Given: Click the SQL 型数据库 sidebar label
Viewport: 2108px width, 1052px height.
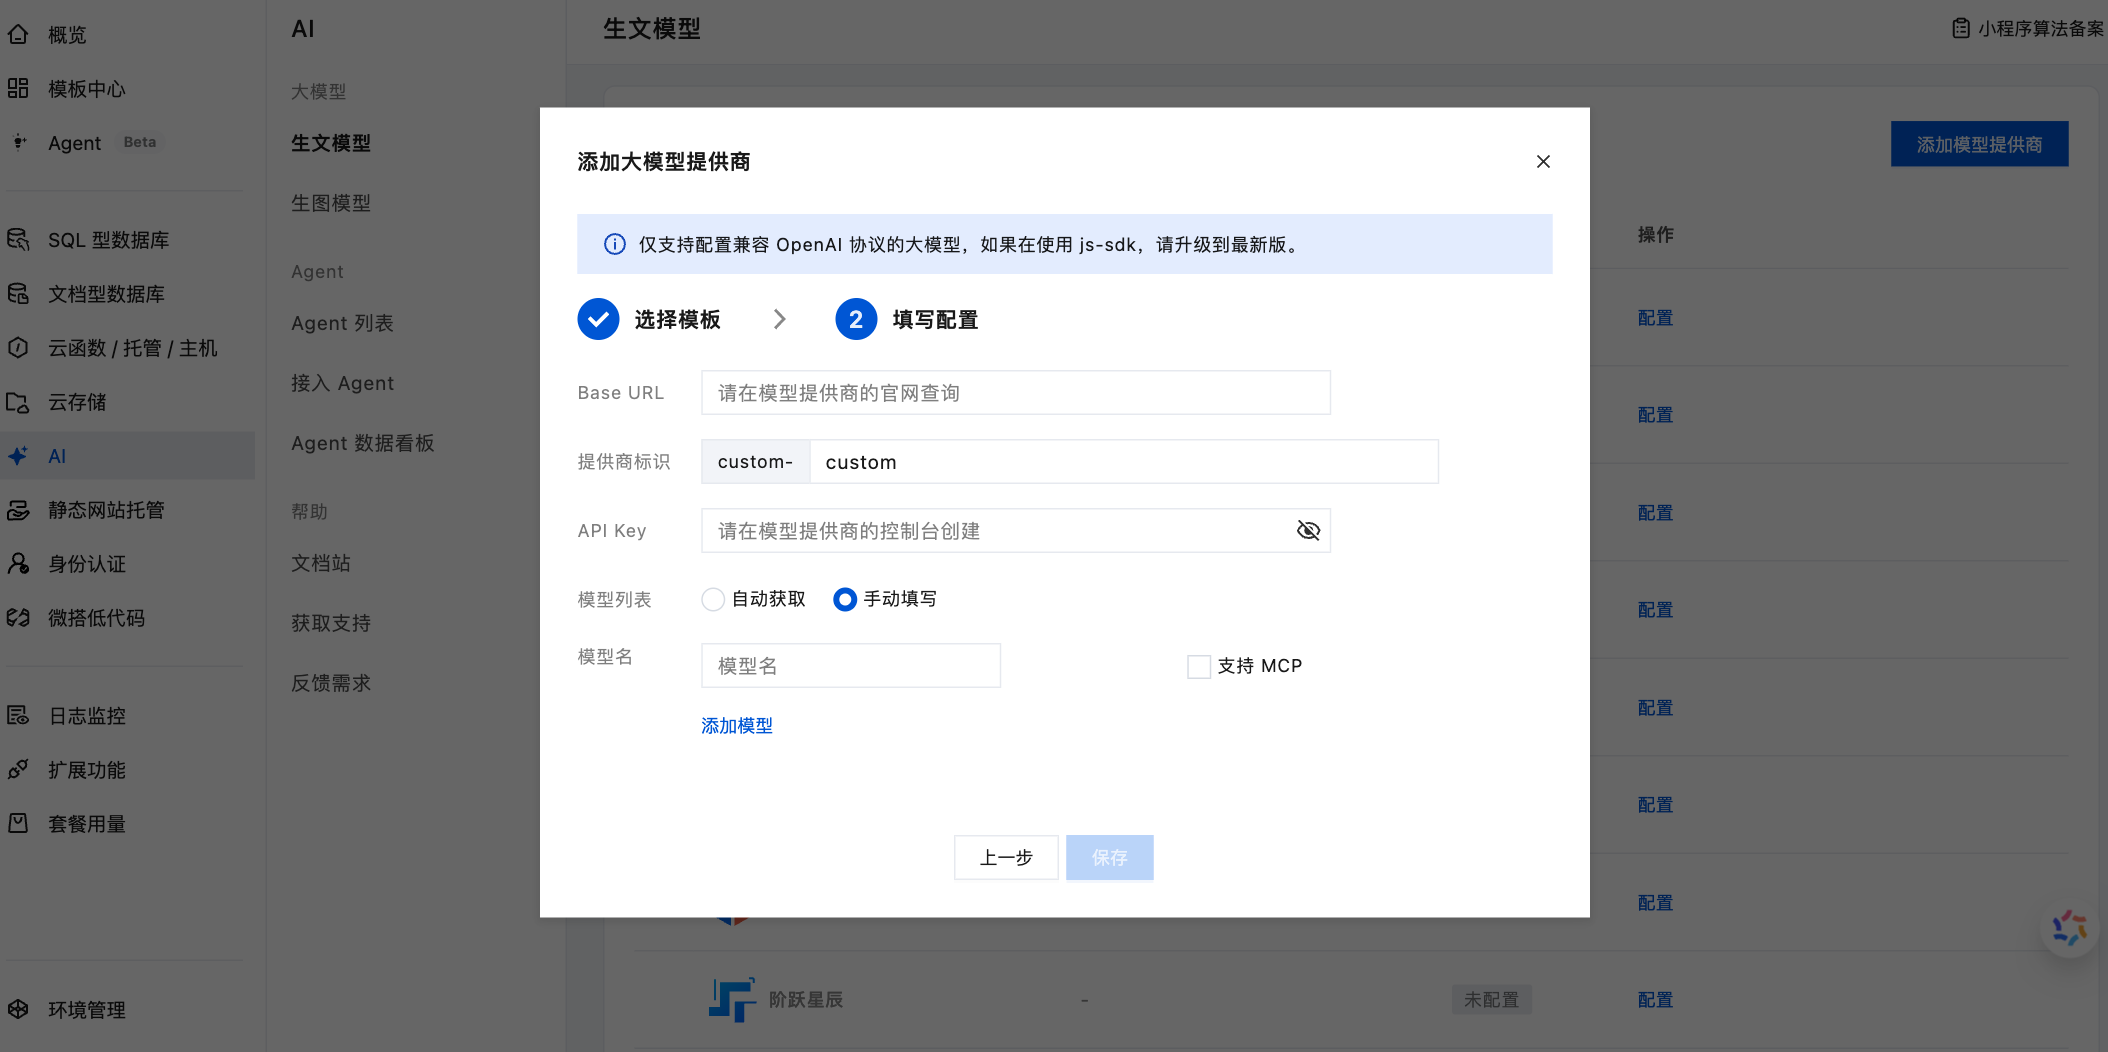Looking at the screenshot, I should coord(109,240).
